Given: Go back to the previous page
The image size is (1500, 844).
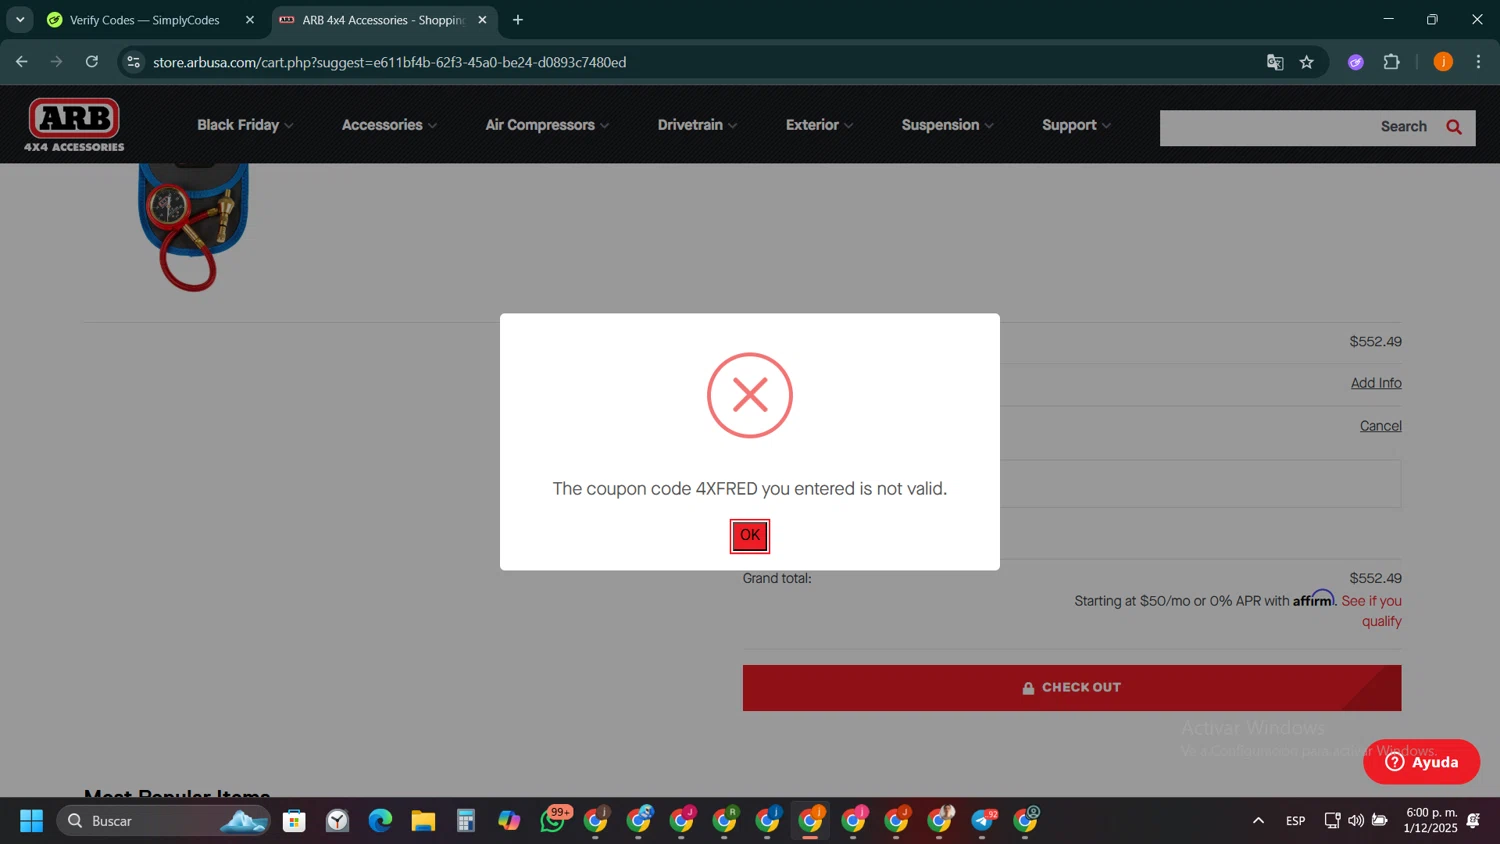Looking at the screenshot, I should tap(22, 62).
